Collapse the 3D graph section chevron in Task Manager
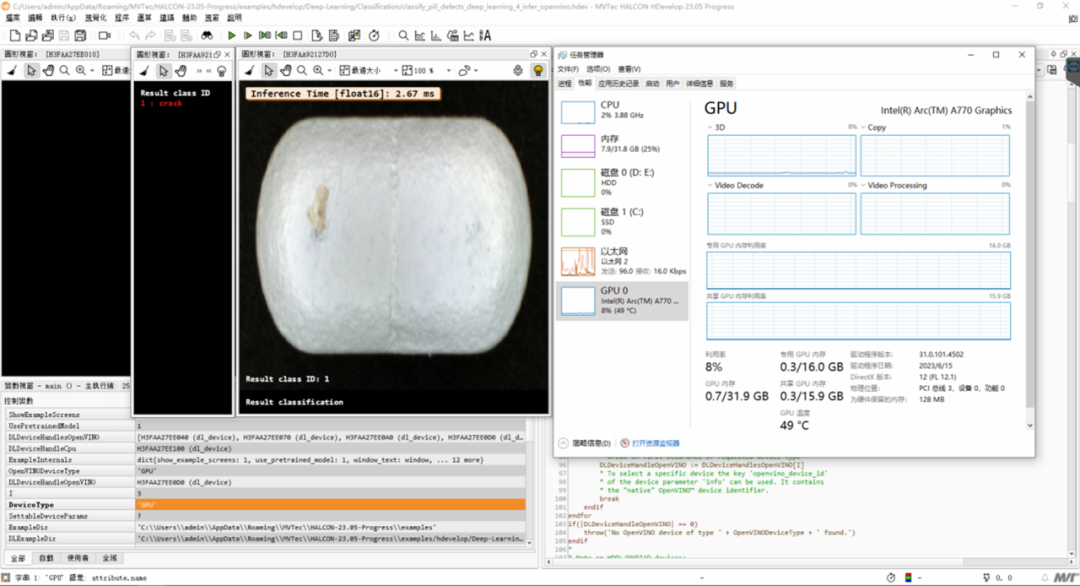This screenshot has width=1080, height=586. (x=710, y=127)
